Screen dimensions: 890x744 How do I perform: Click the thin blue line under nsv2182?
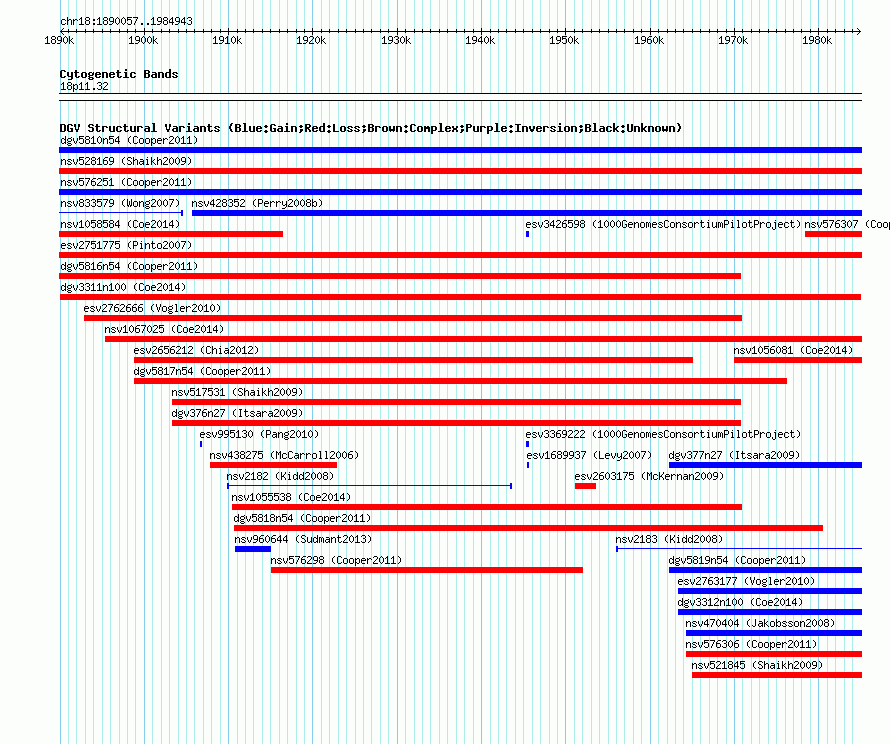(370, 486)
